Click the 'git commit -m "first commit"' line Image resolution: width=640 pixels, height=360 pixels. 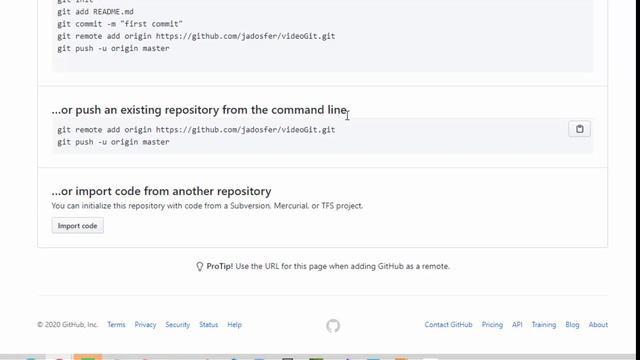pos(120,24)
